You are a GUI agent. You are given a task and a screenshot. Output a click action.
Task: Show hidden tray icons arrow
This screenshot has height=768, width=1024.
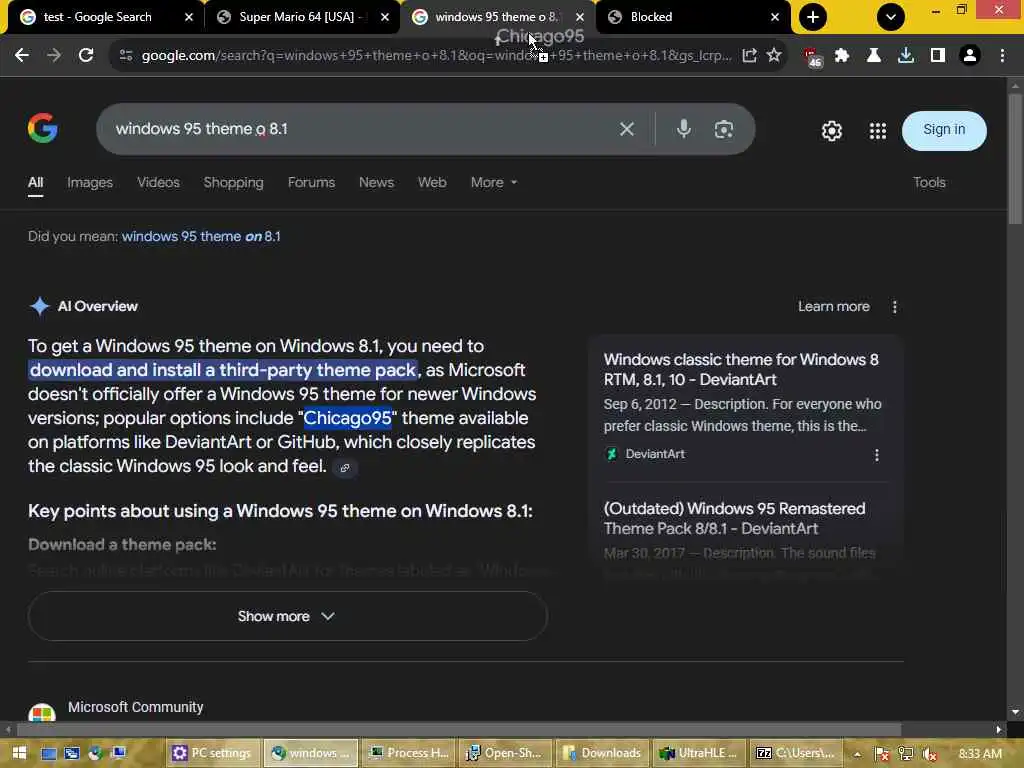tap(857, 754)
